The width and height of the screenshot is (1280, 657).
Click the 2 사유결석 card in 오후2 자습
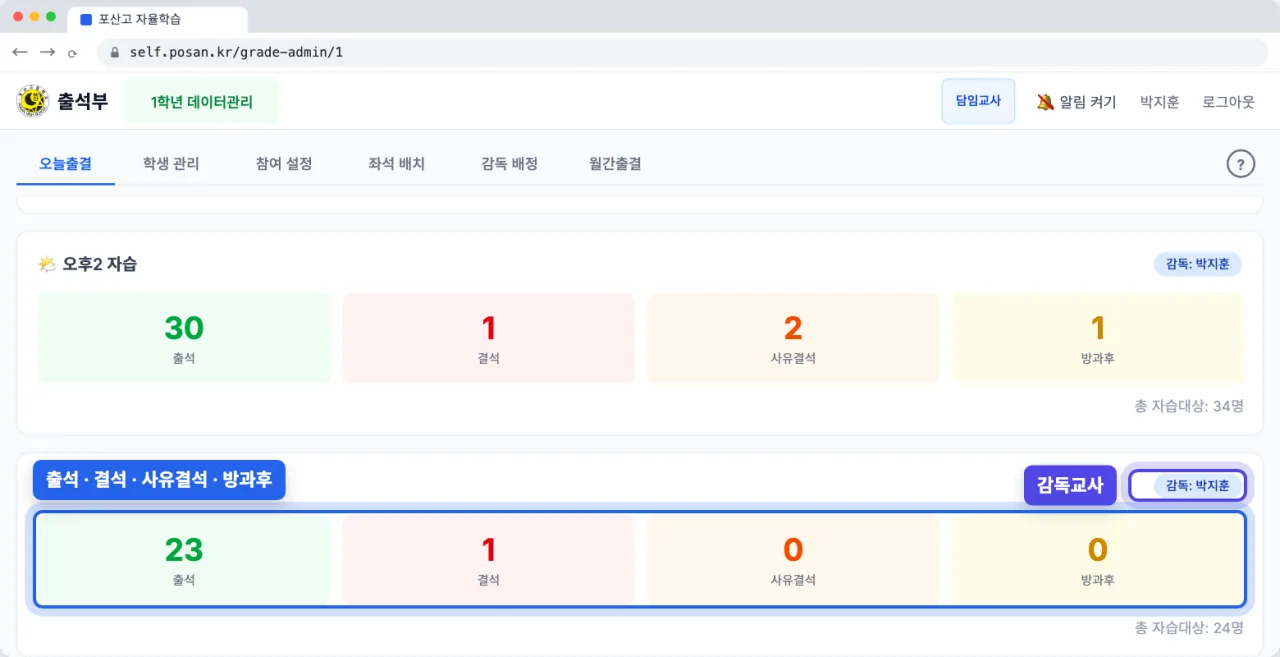[x=793, y=338]
